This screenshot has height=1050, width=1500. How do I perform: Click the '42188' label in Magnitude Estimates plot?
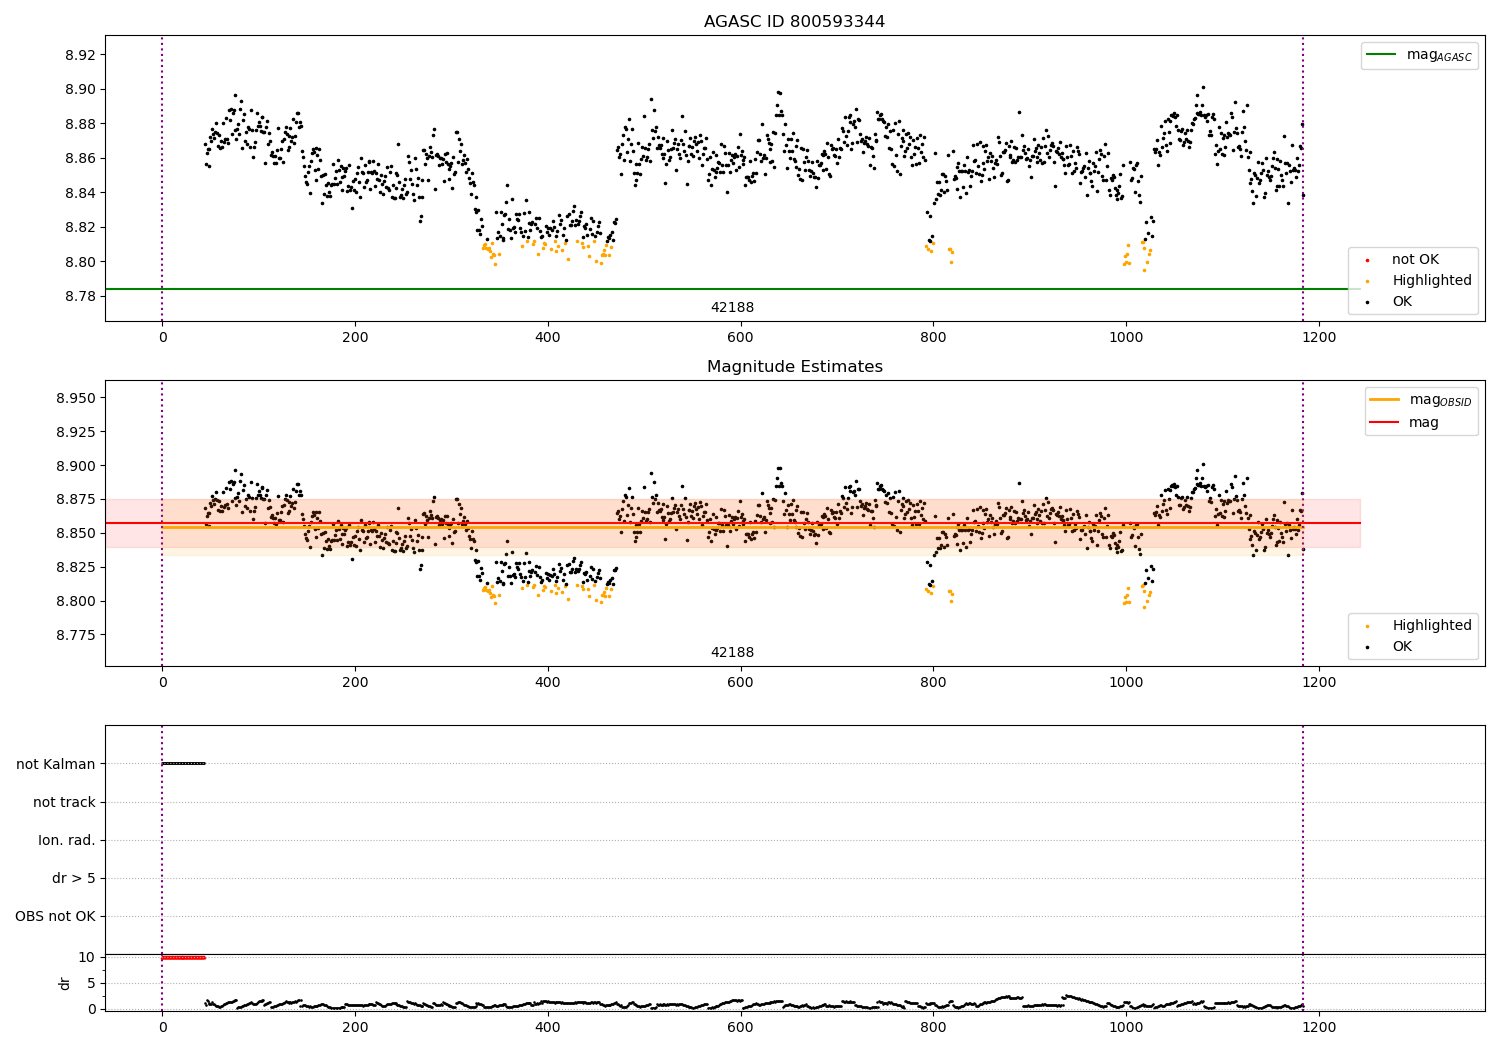(732, 653)
